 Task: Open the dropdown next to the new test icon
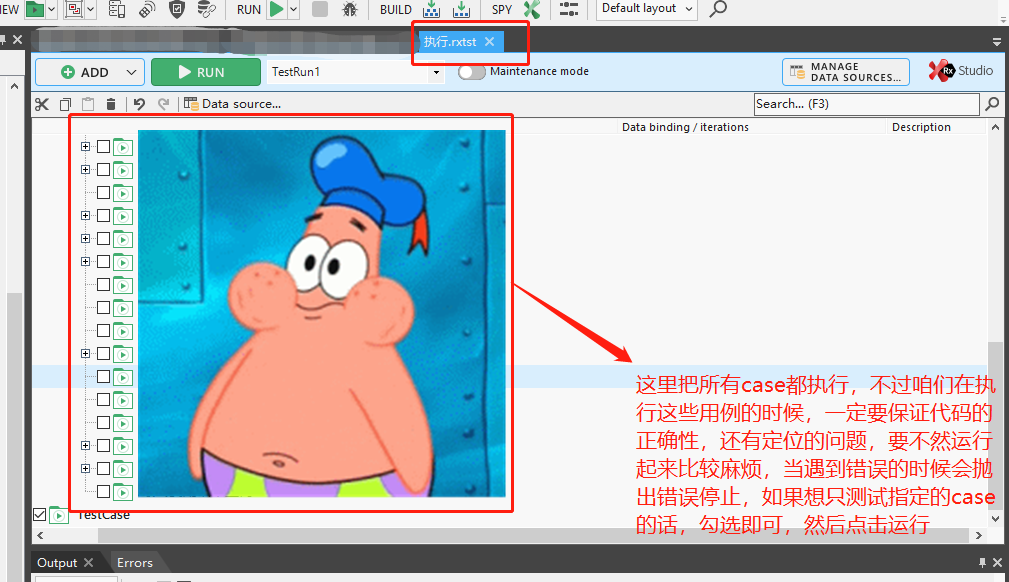(51, 10)
